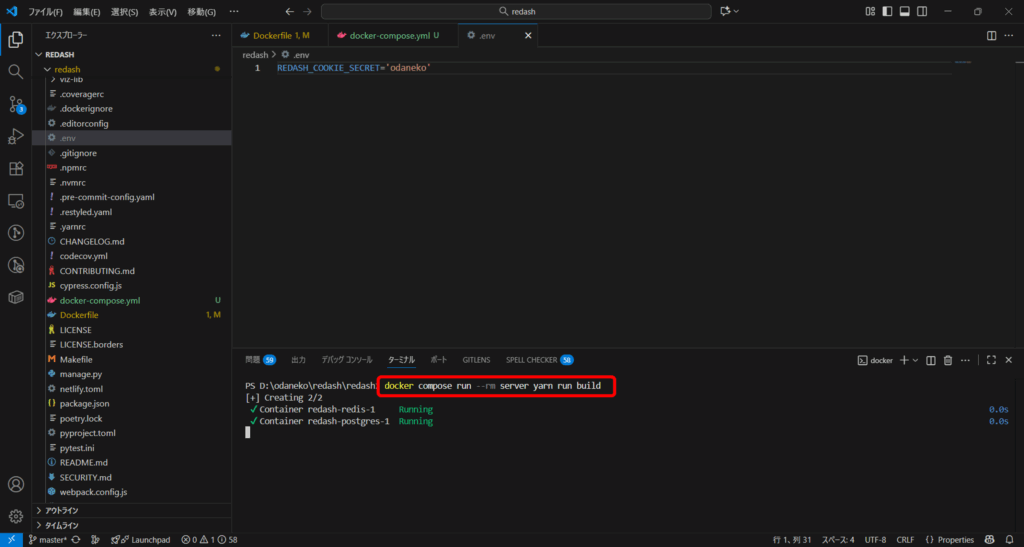Screen dimensions: 1024x547
Task: Open the Source Control view icon
Action: point(16,104)
